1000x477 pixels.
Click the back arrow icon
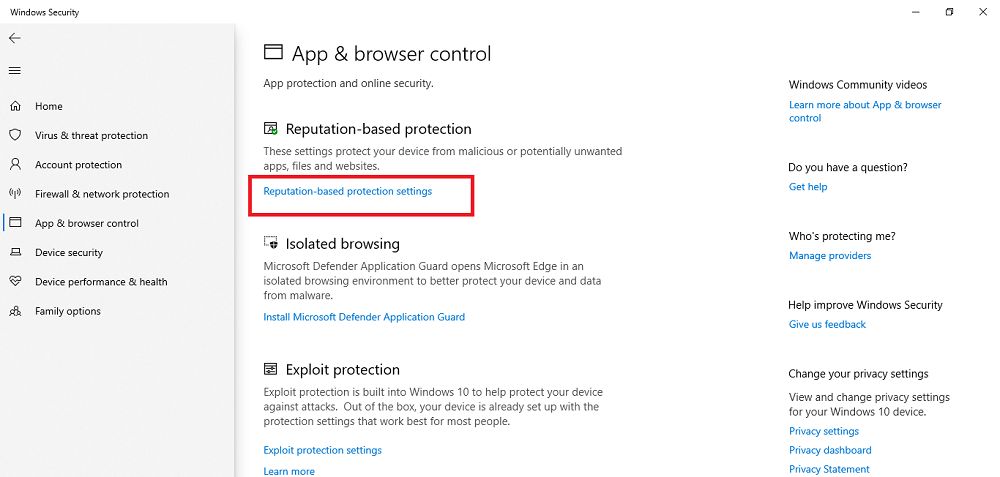[14, 38]
